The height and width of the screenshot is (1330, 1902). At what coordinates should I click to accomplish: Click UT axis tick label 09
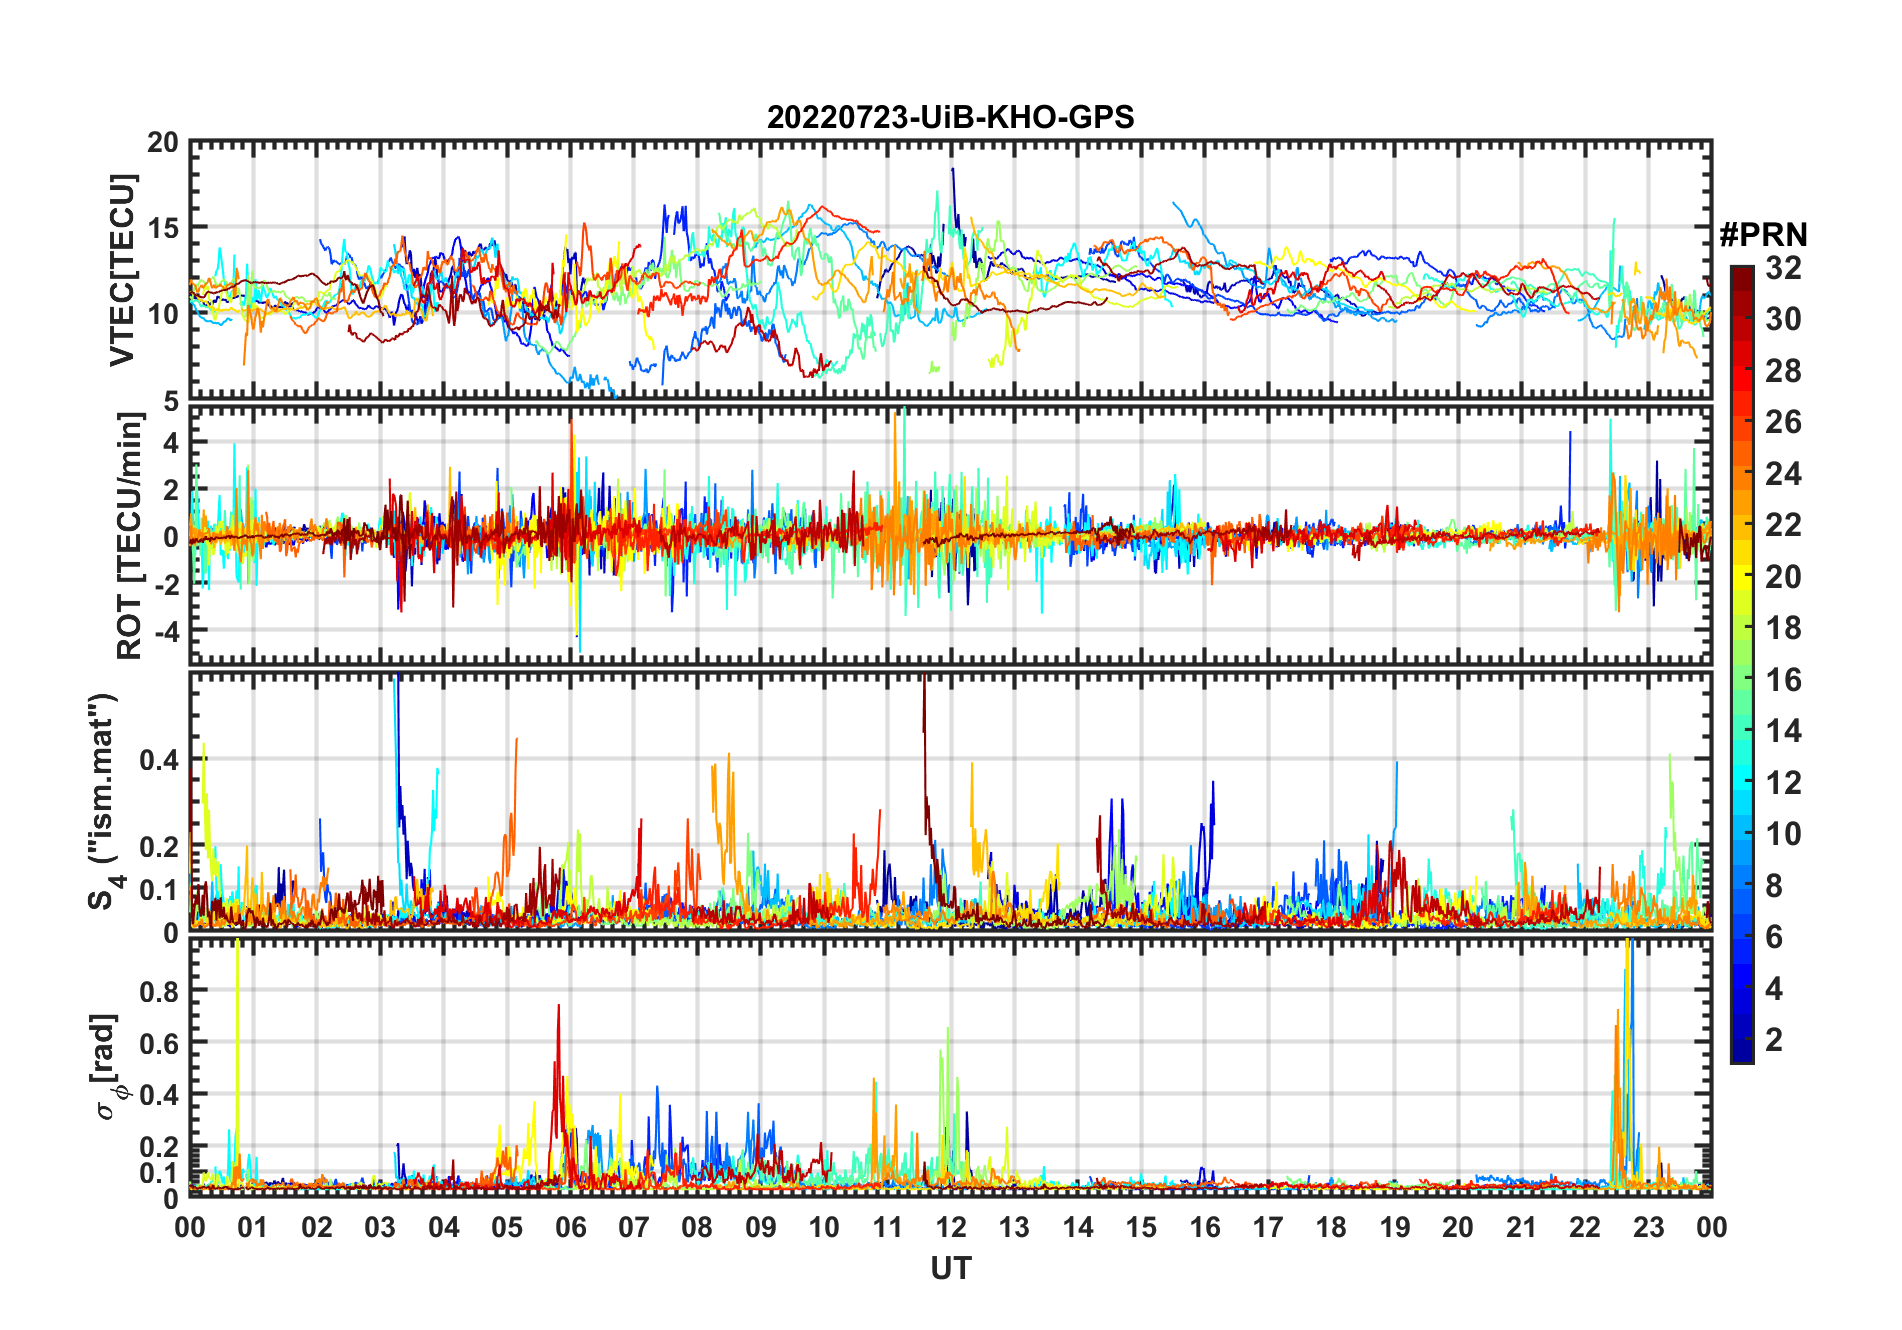point(761,1227)
